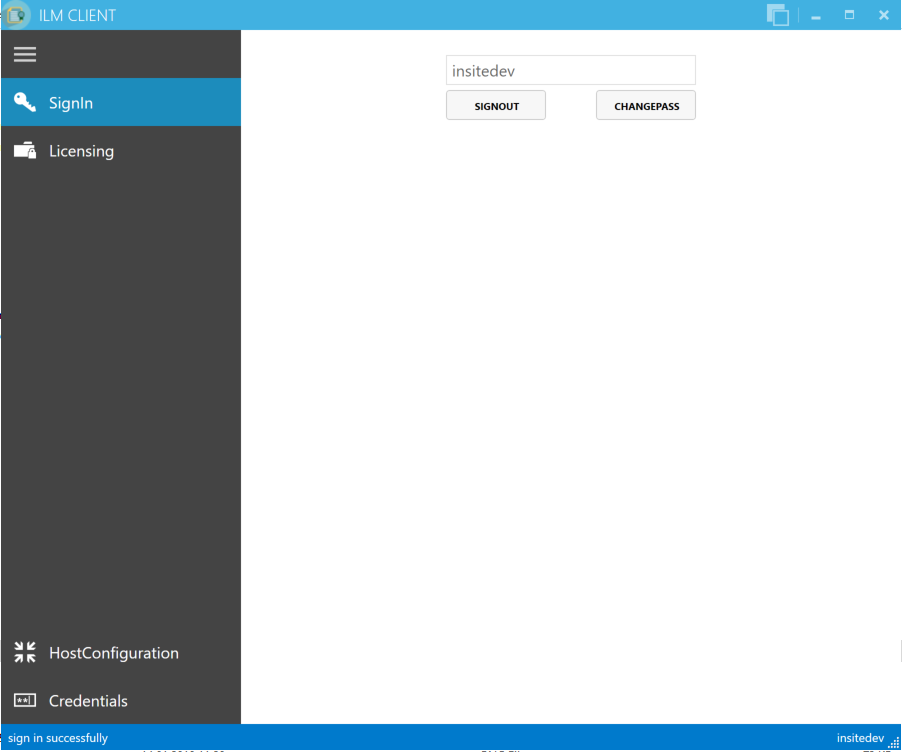Click the overlapping windows icon in the title bar
The image size is (902, 752).
pos(778,15)
